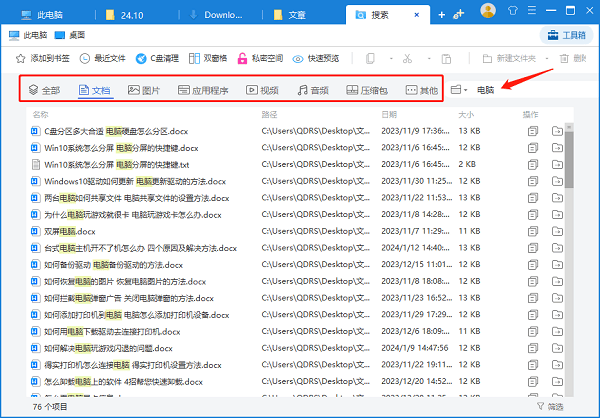Expand the search scope folder dropdown
This screenshot has width=600, height=418.
click(459, 90)
